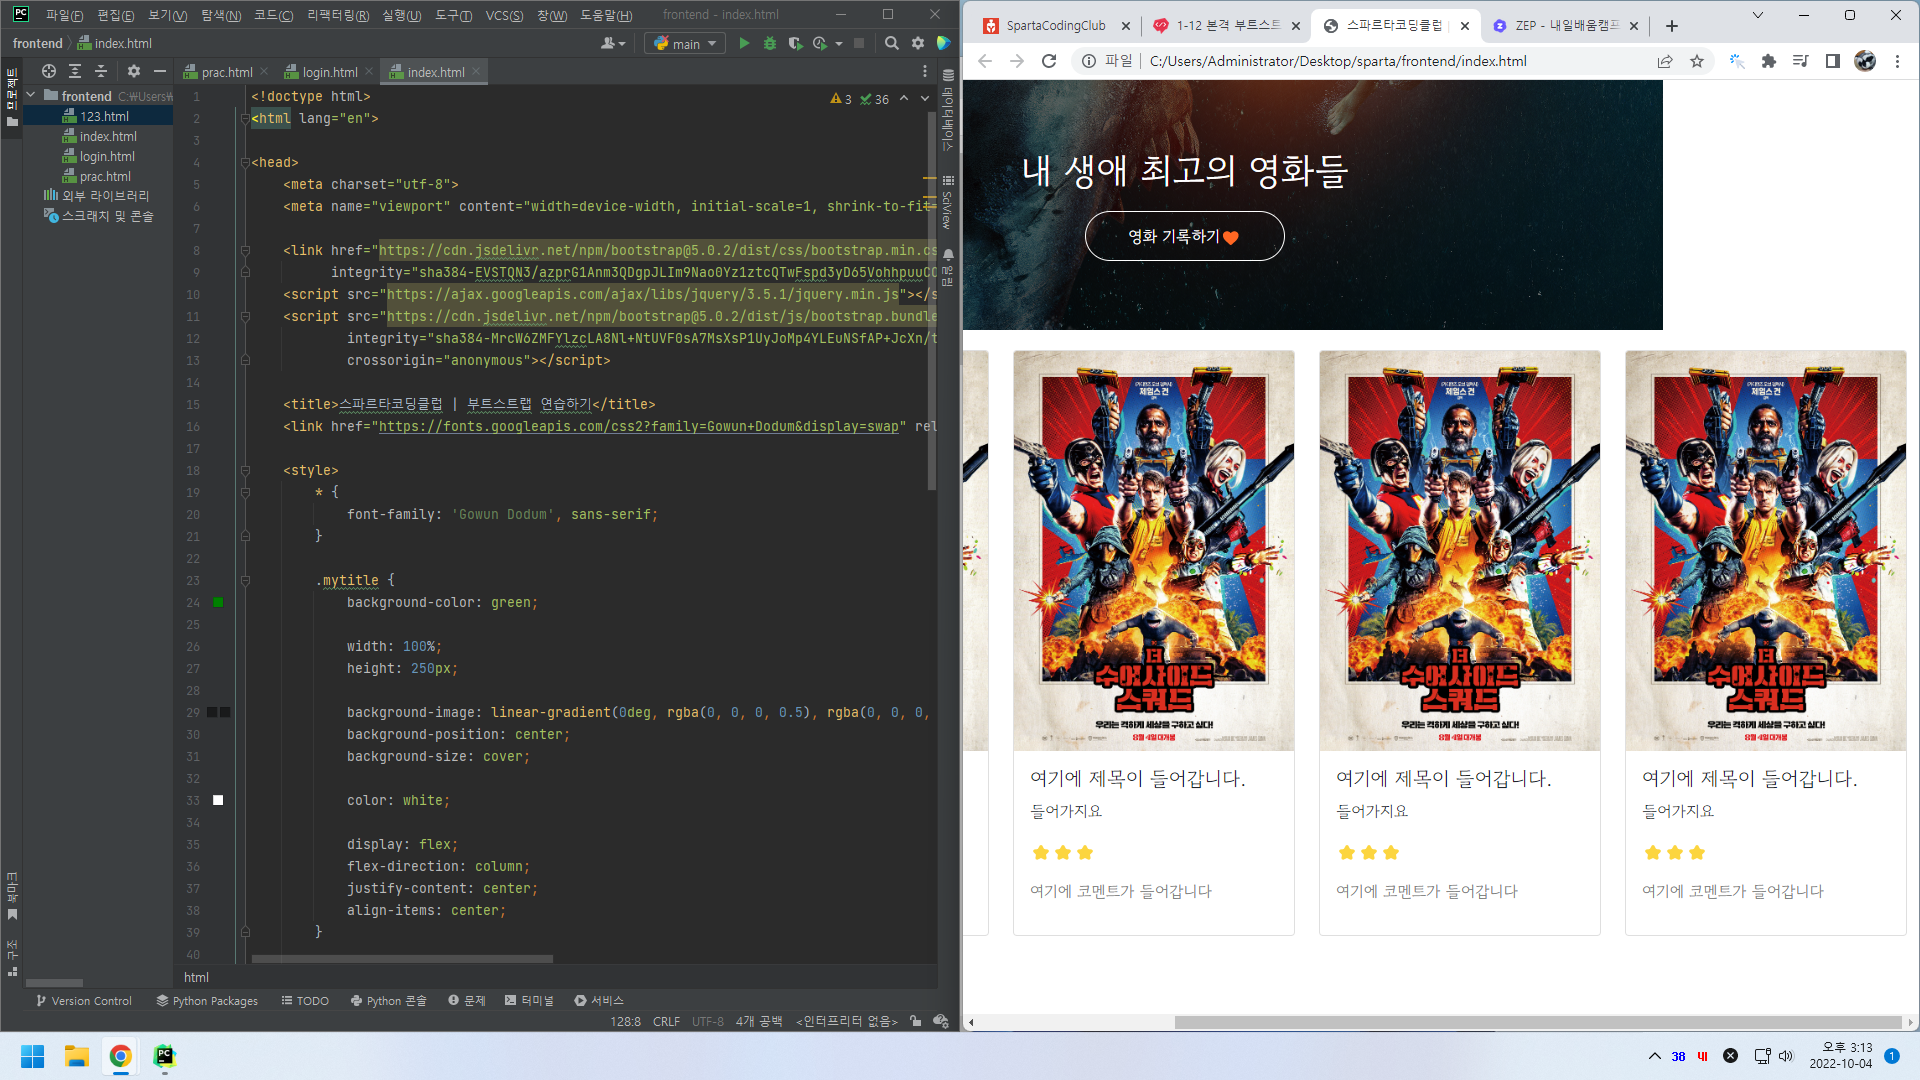Run main with coverage icon
The image size is (1920, 1080).
[795, 44]
